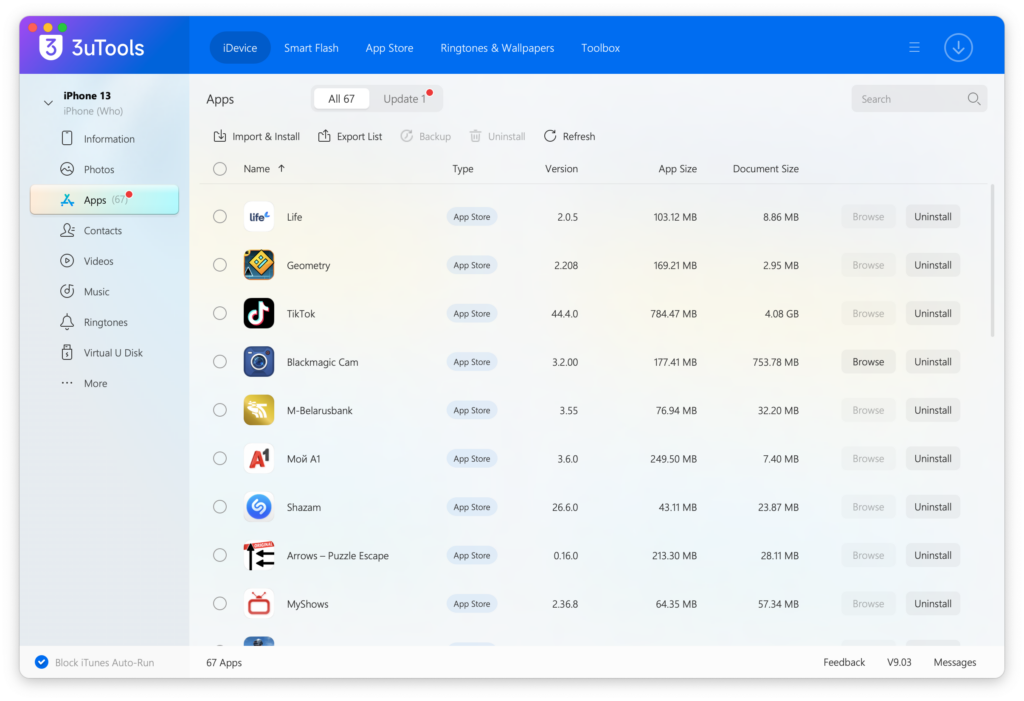Click the Shazam app icon

pos(259,507)
